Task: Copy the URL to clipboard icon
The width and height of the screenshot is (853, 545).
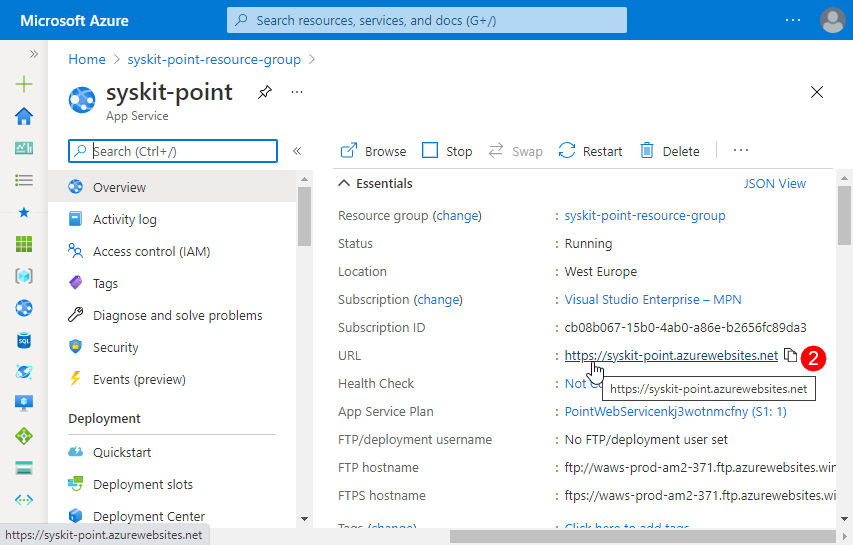Action: (790, 355)
